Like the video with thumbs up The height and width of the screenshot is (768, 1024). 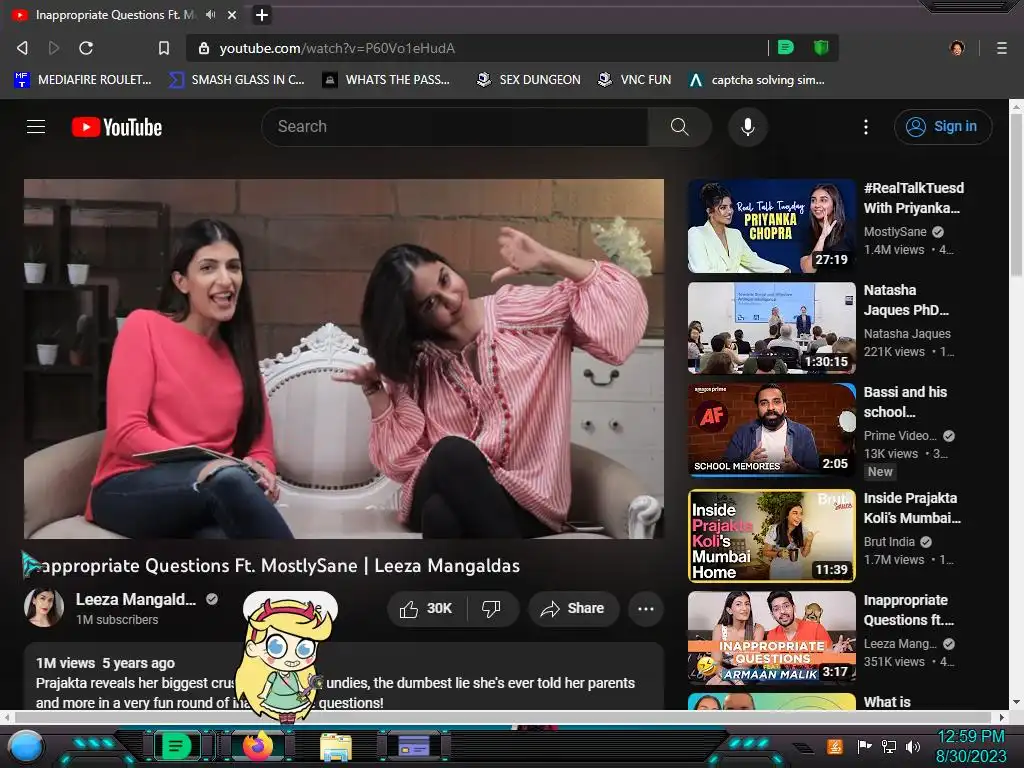coord(426,609)
